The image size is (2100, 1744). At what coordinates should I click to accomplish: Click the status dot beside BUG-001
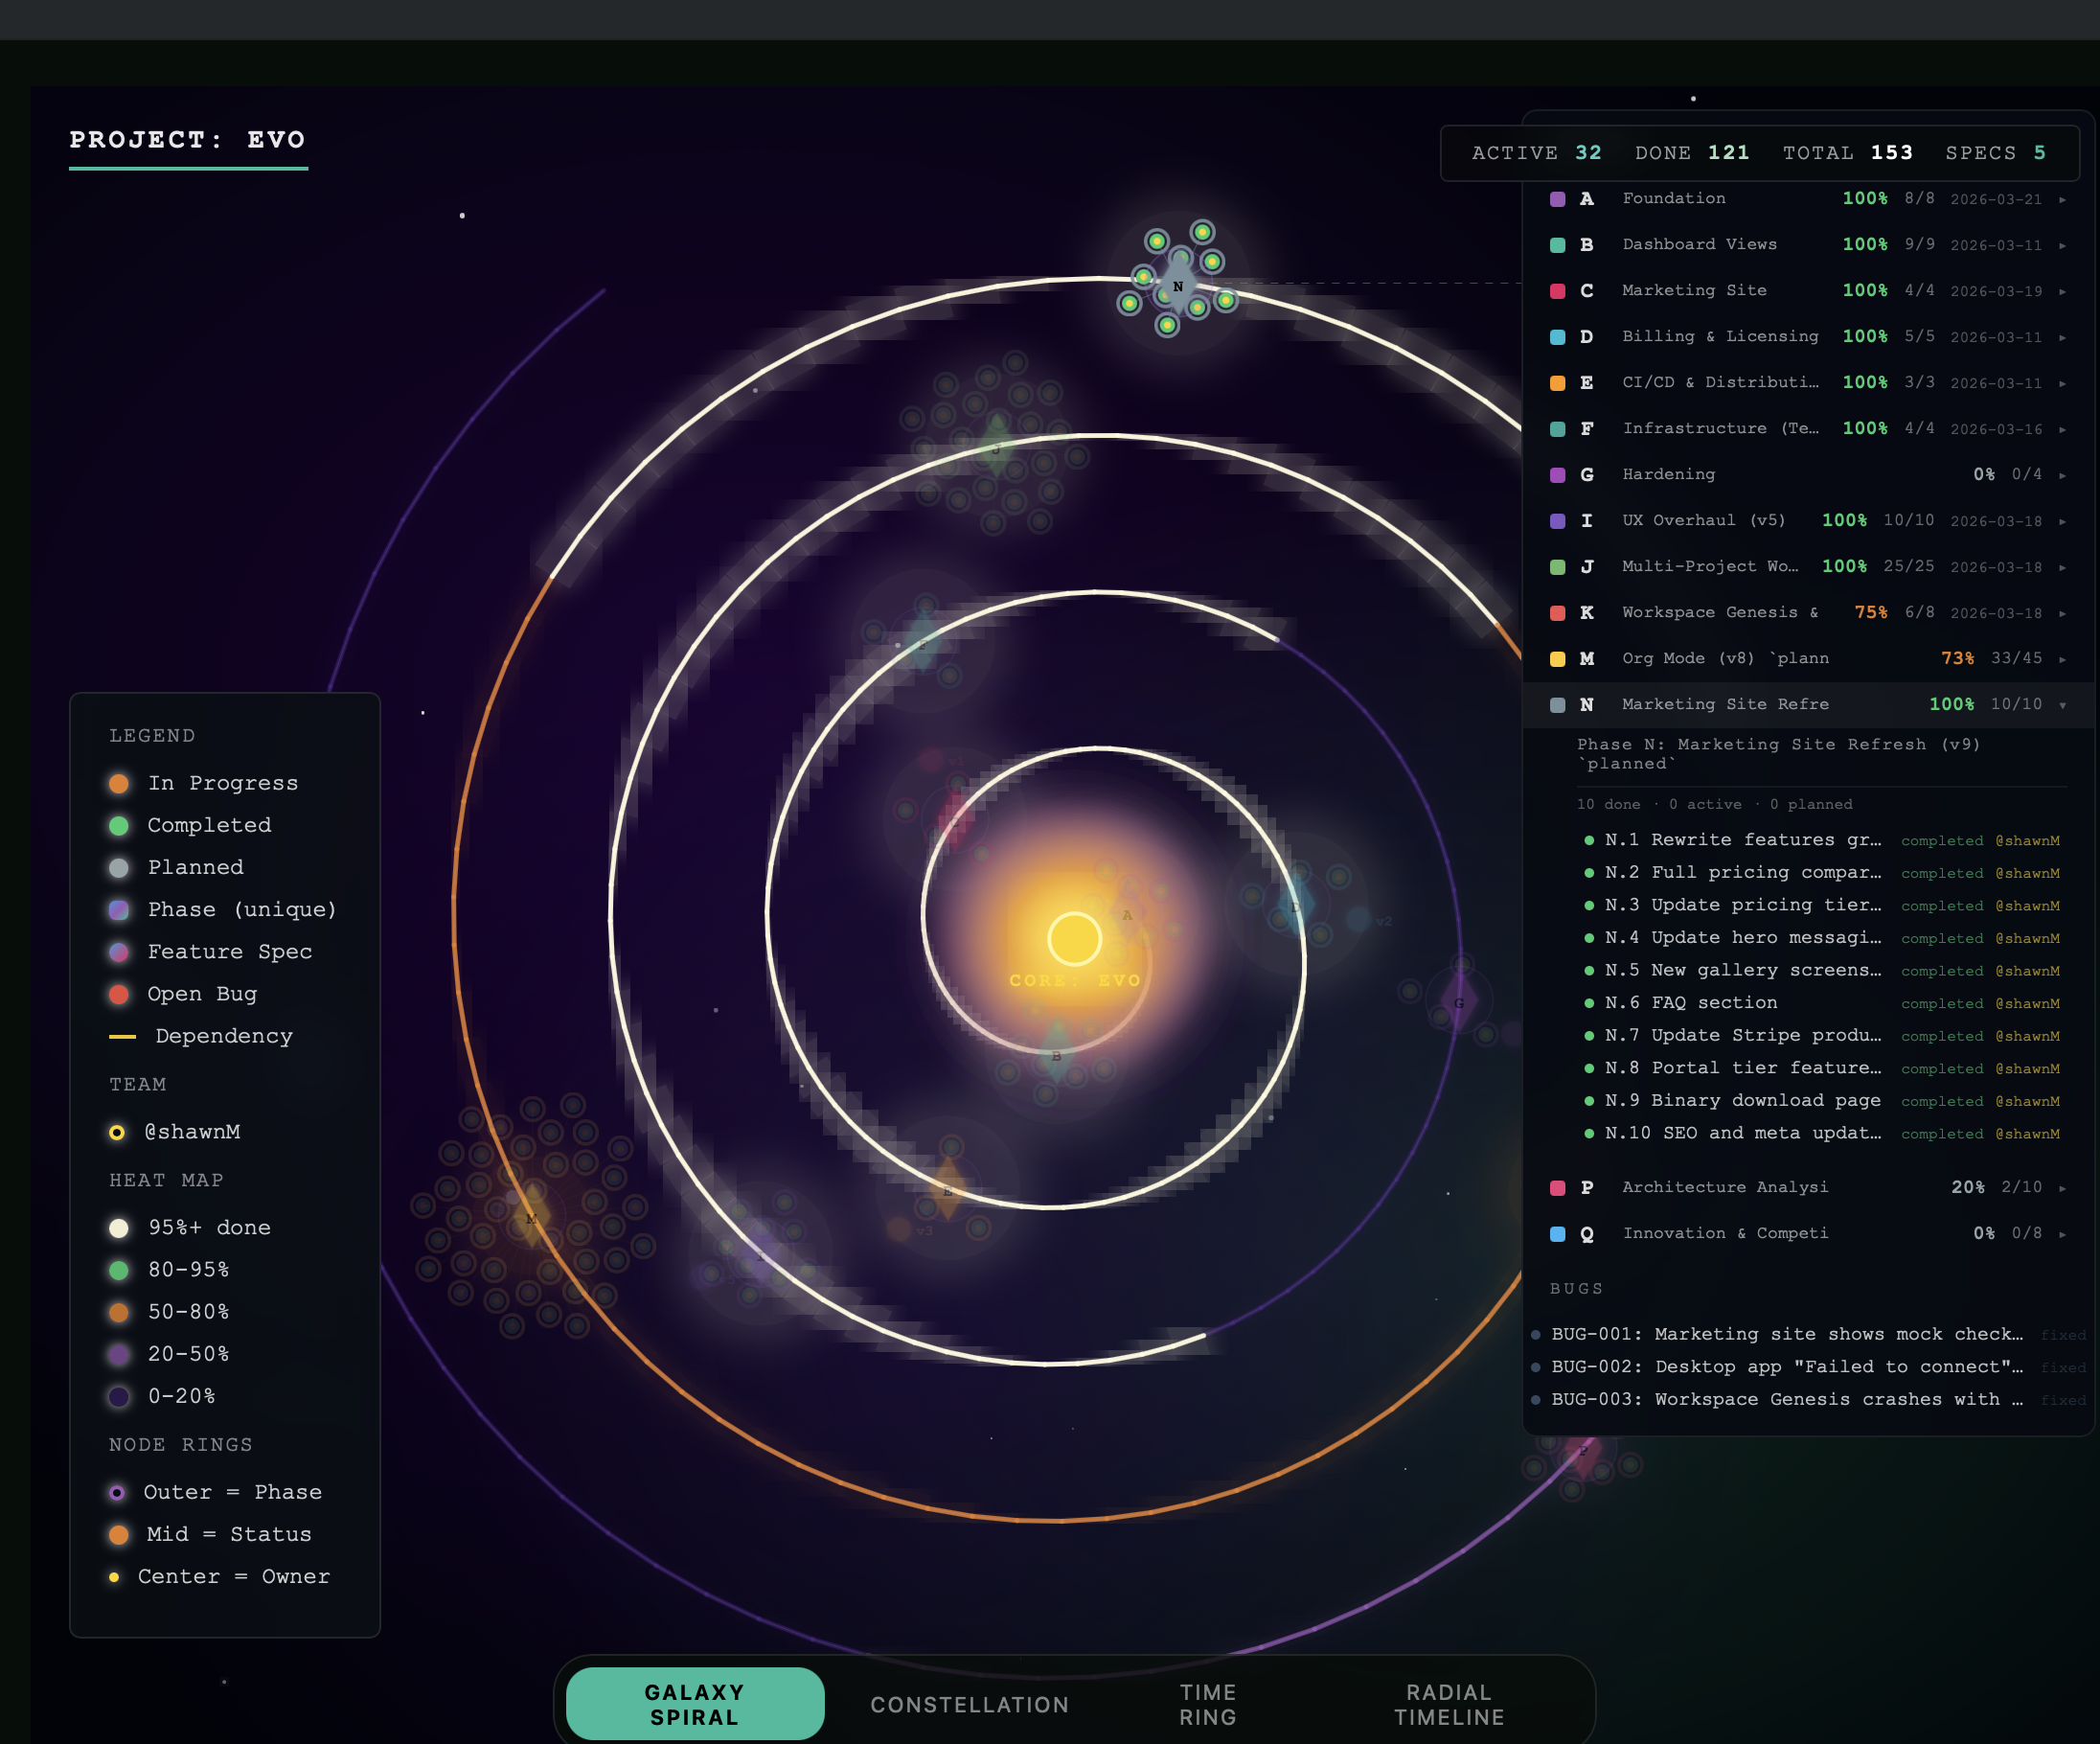point(1536,1334)
